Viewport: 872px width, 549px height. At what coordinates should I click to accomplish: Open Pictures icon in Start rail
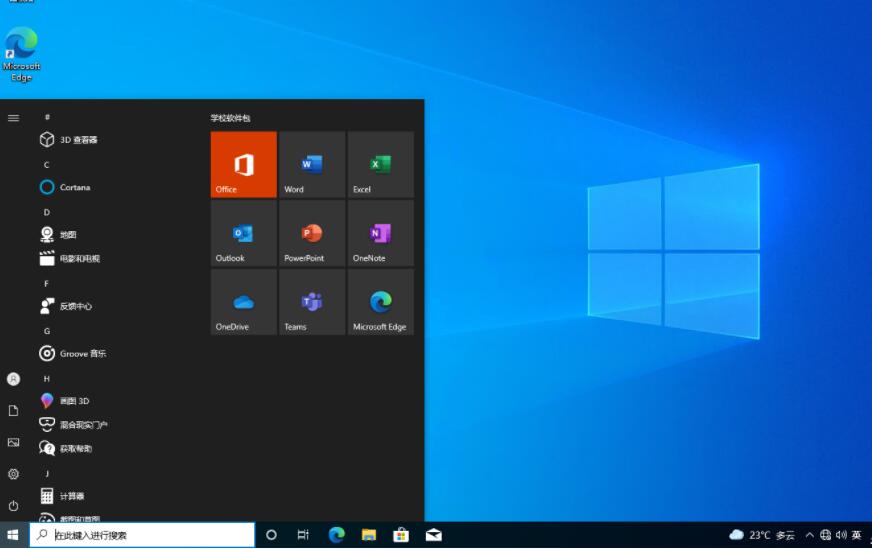[13, 442]
